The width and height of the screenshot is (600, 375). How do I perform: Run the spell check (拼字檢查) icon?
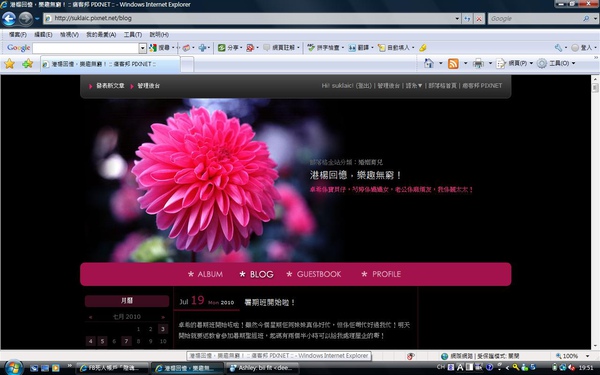coord(311,48)
